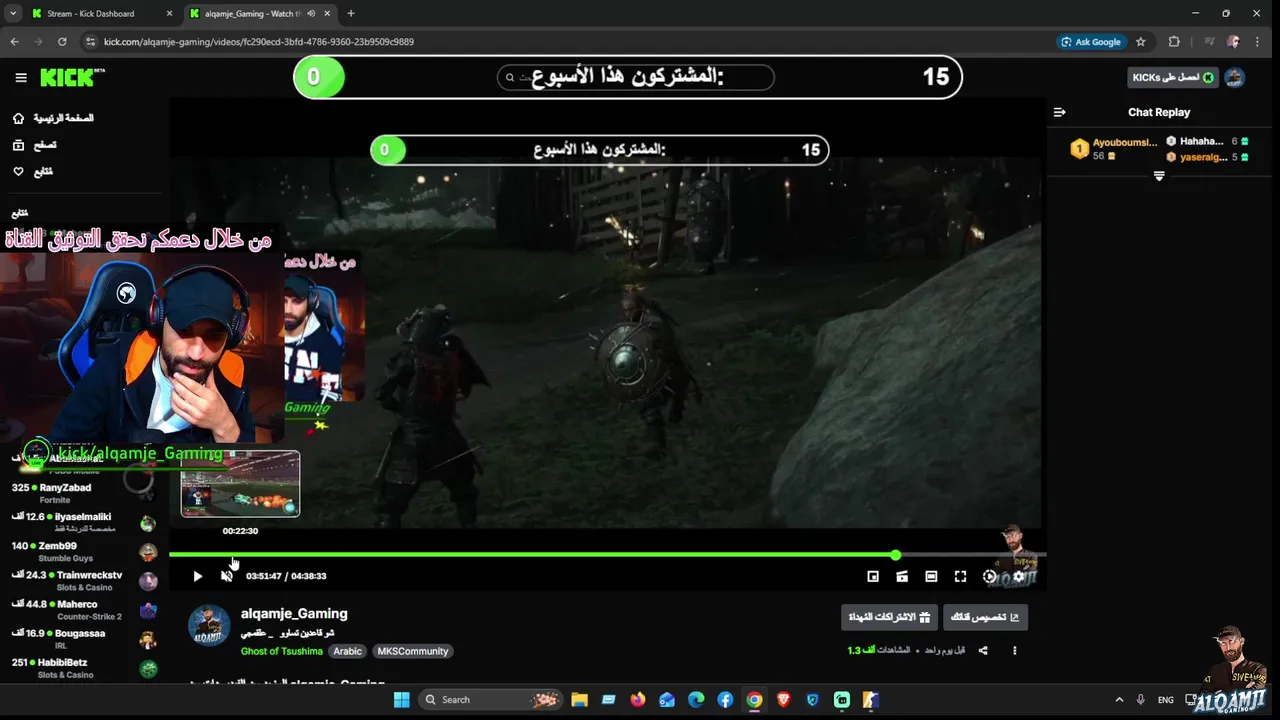Open Maherco channel in sidebar

(85, 610)
